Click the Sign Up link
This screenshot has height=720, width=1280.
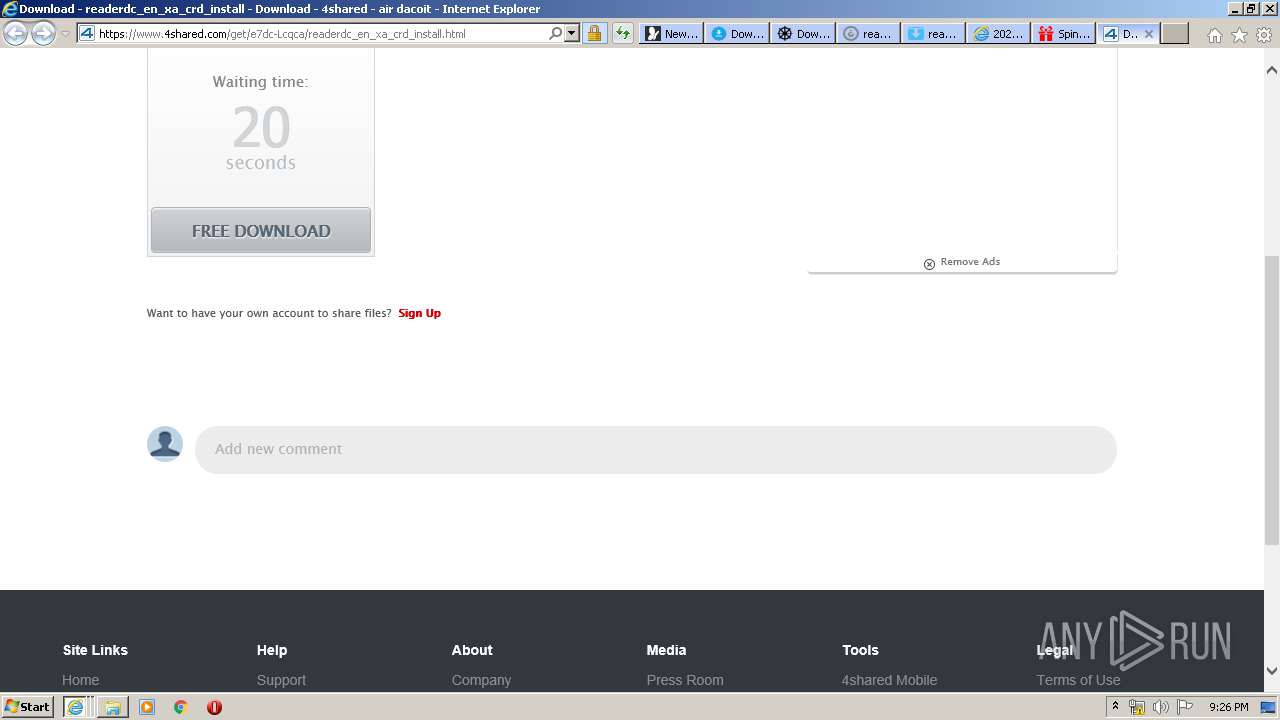pos(419,313)
